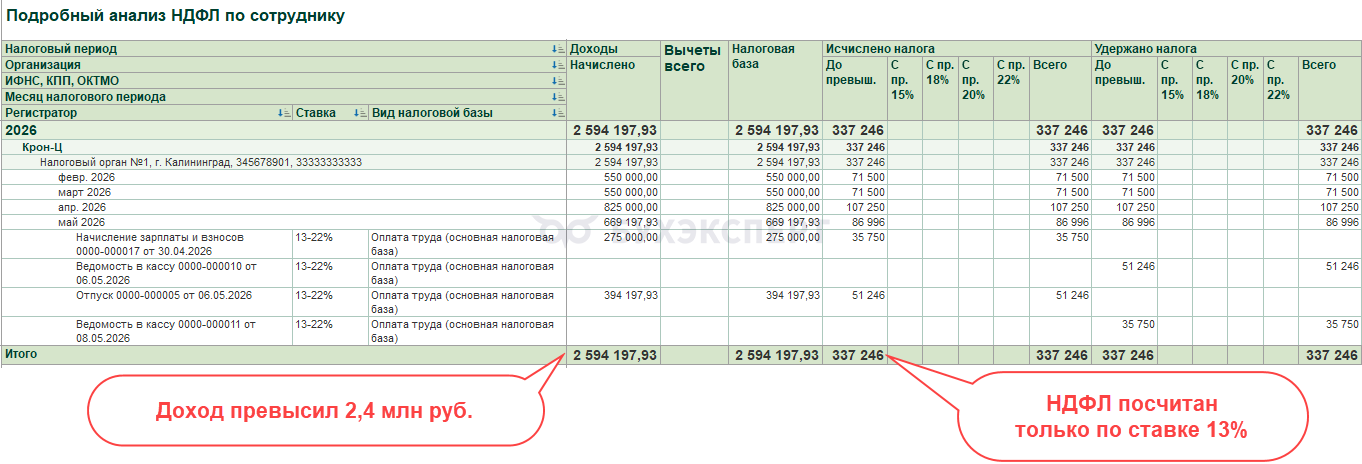The width and height of the screenshot is (1362, 464).
Task: Click the sort icon in the Налоговый период header
Action: pos(558,49)
